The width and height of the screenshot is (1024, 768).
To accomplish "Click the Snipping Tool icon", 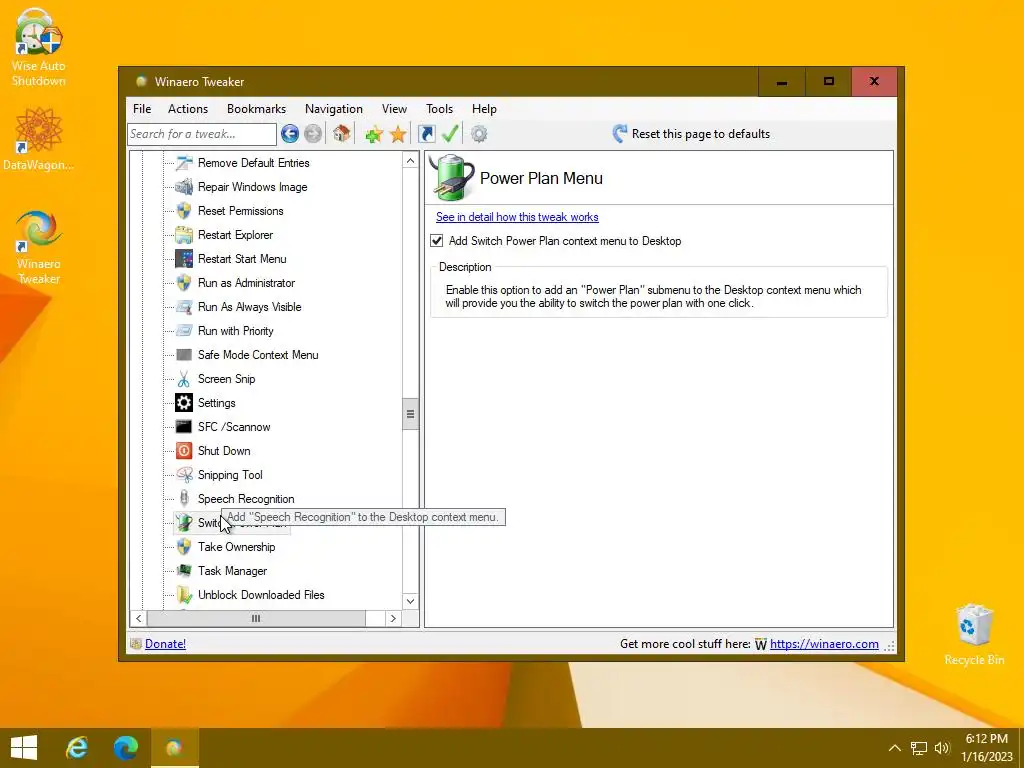I will pyautogui.click(x=184, y=475).
